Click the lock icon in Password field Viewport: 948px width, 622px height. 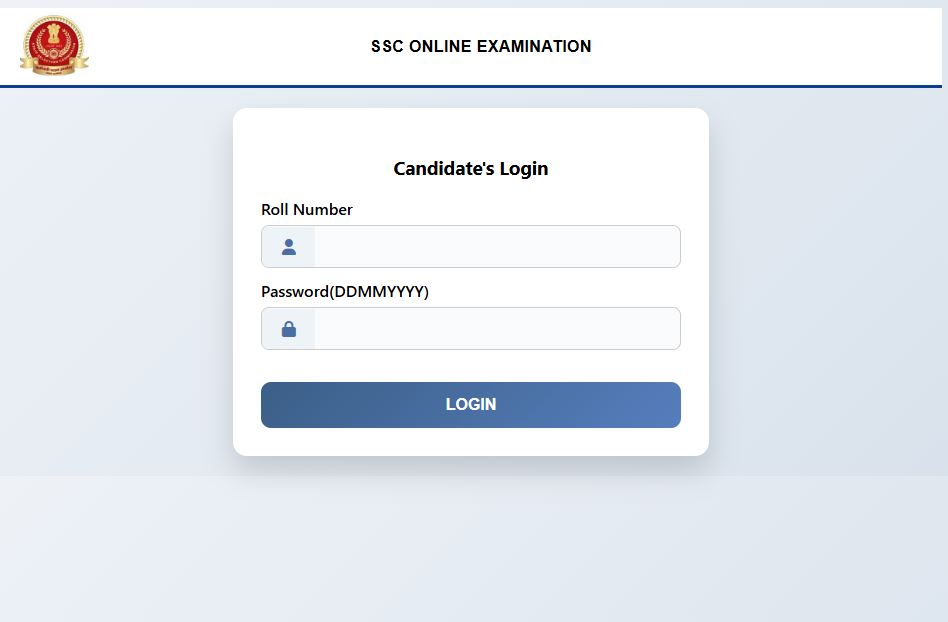click(x=289, y=329)
